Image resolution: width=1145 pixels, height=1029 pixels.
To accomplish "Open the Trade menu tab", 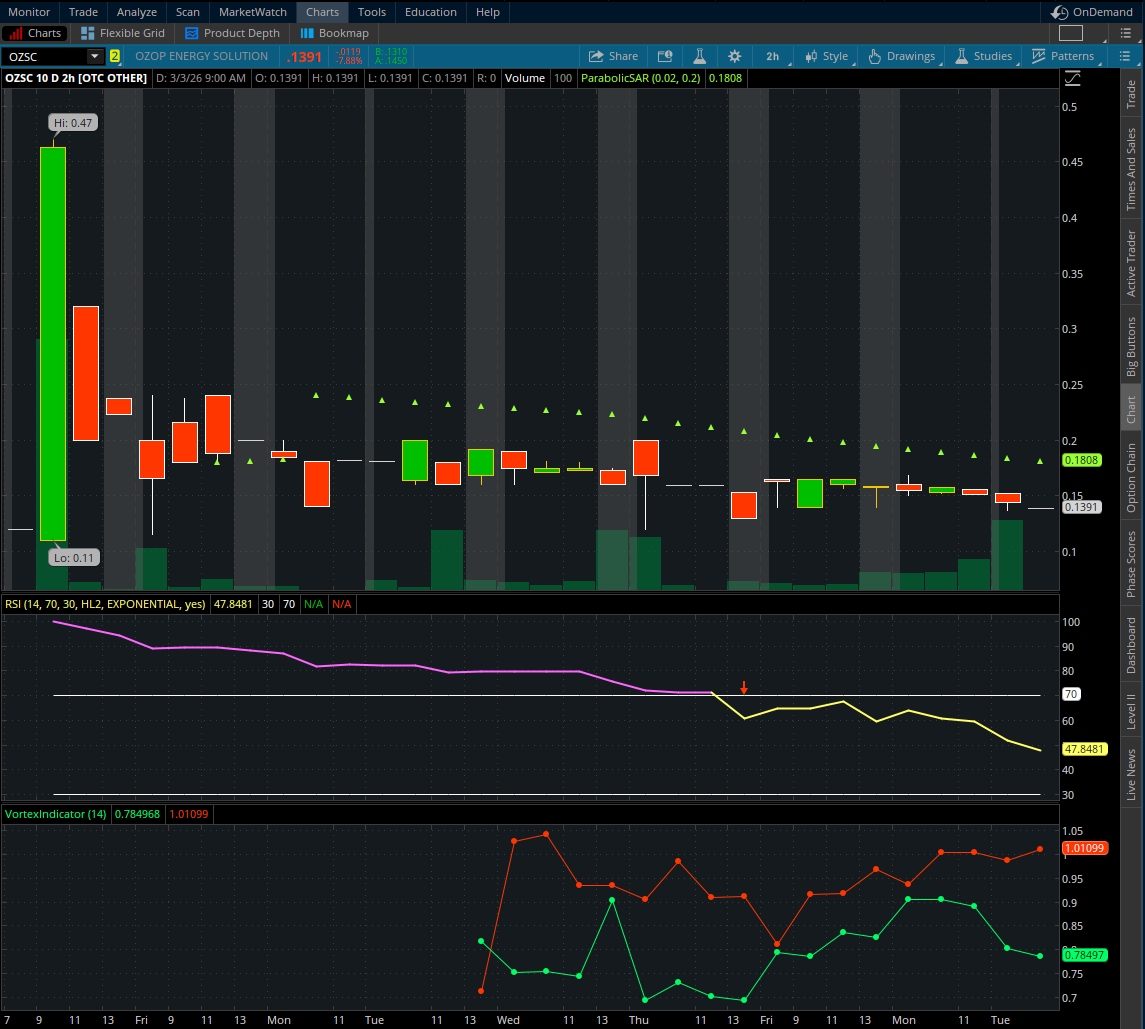I will point(83,12).
